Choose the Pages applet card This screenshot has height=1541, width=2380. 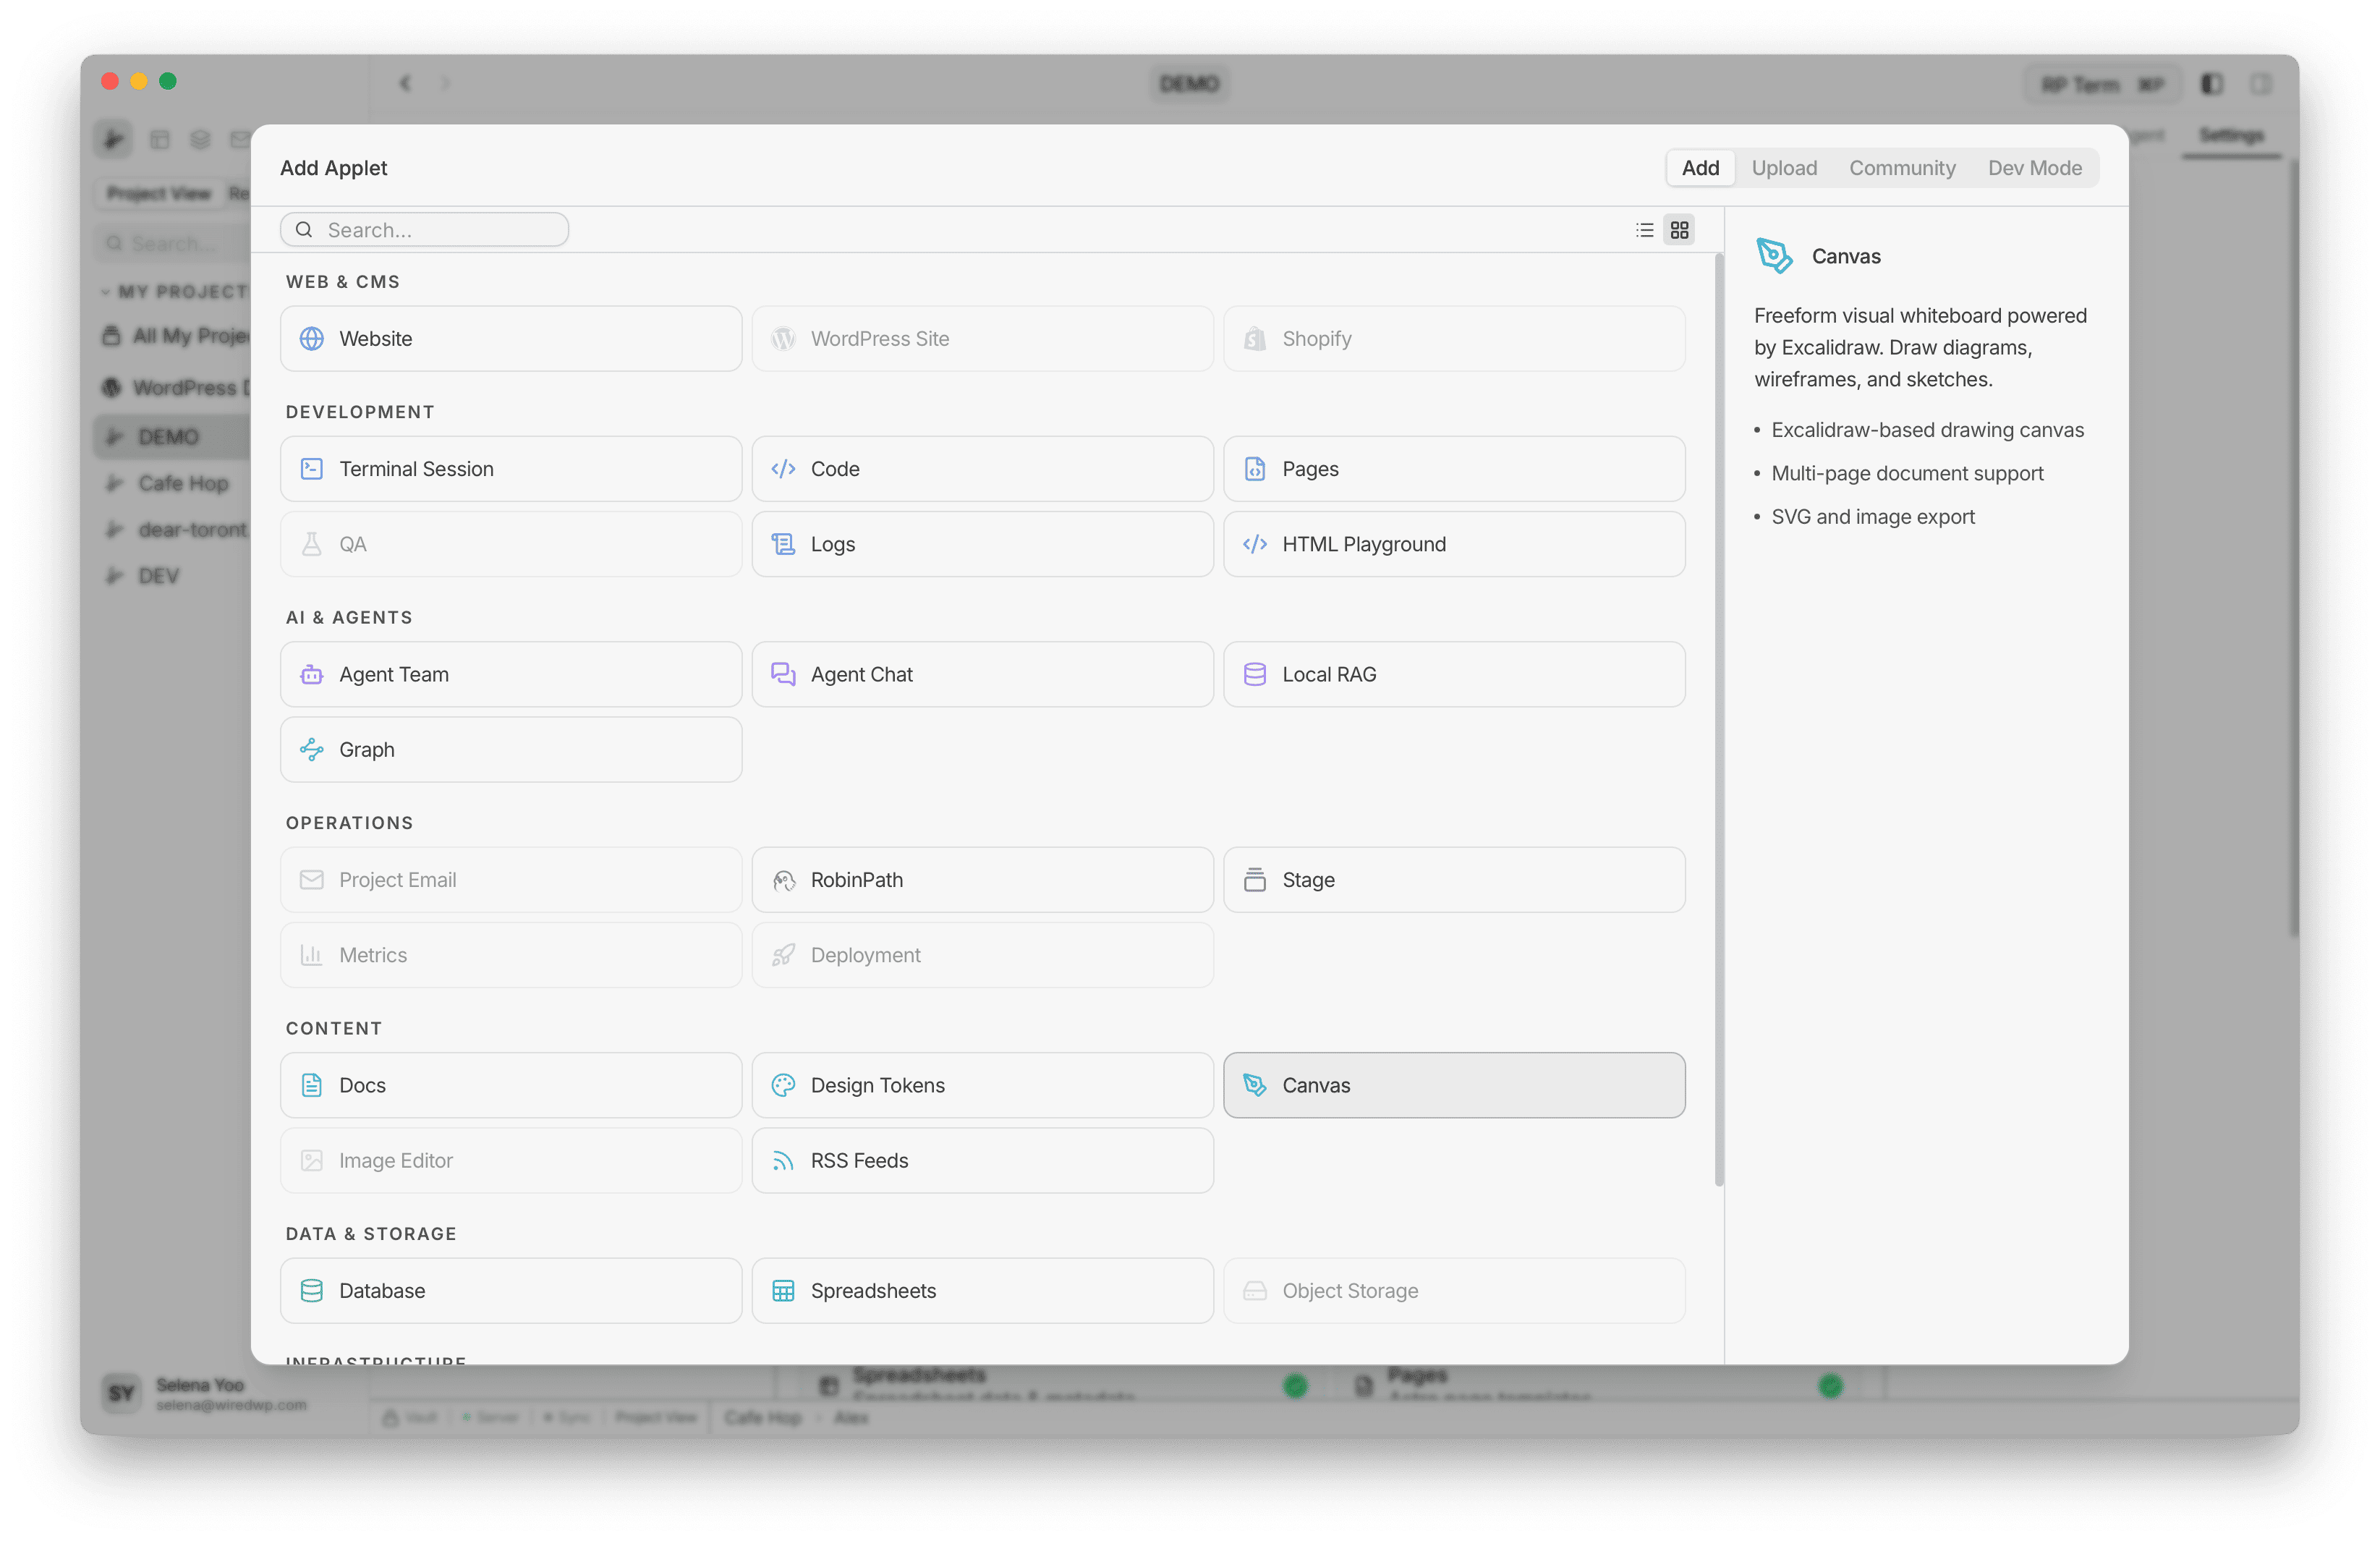(1454, 468)
